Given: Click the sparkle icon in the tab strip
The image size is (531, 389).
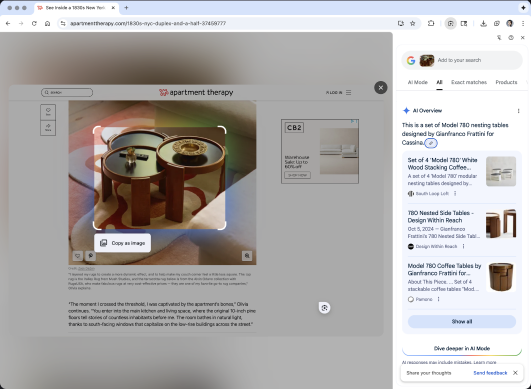Looking at the screenshot, I should point(524,7).
